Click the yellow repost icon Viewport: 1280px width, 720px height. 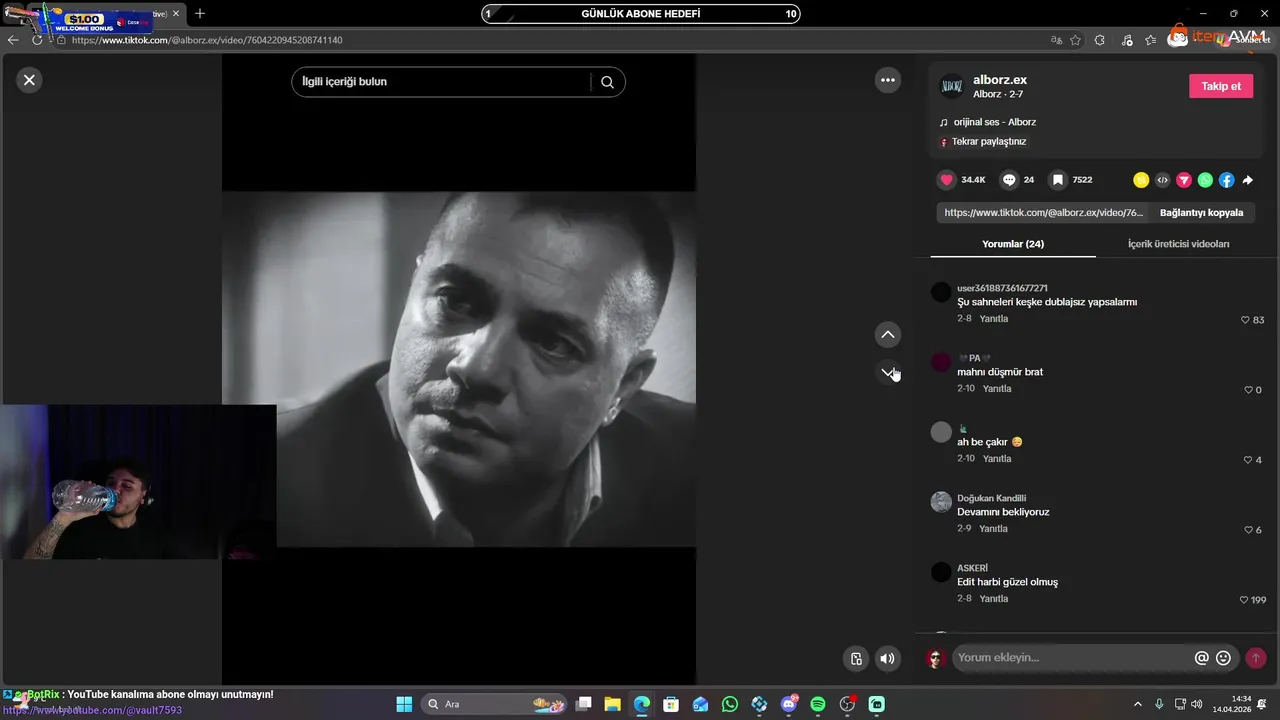[1141, 180]
